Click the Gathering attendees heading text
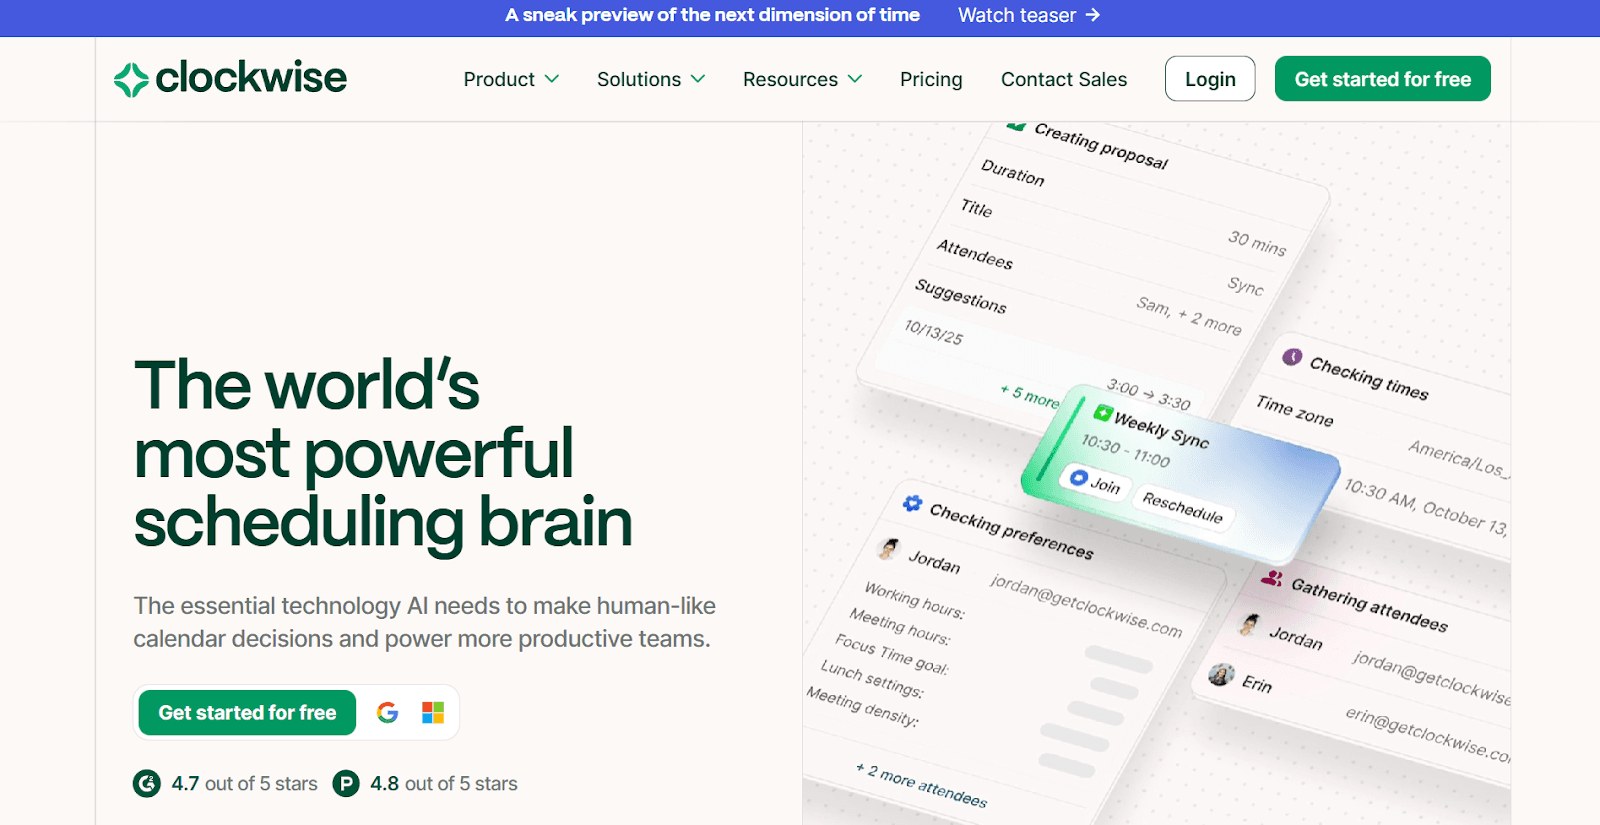Image resolution: width=1600 pixels, height=825 pixels. 1369,605
